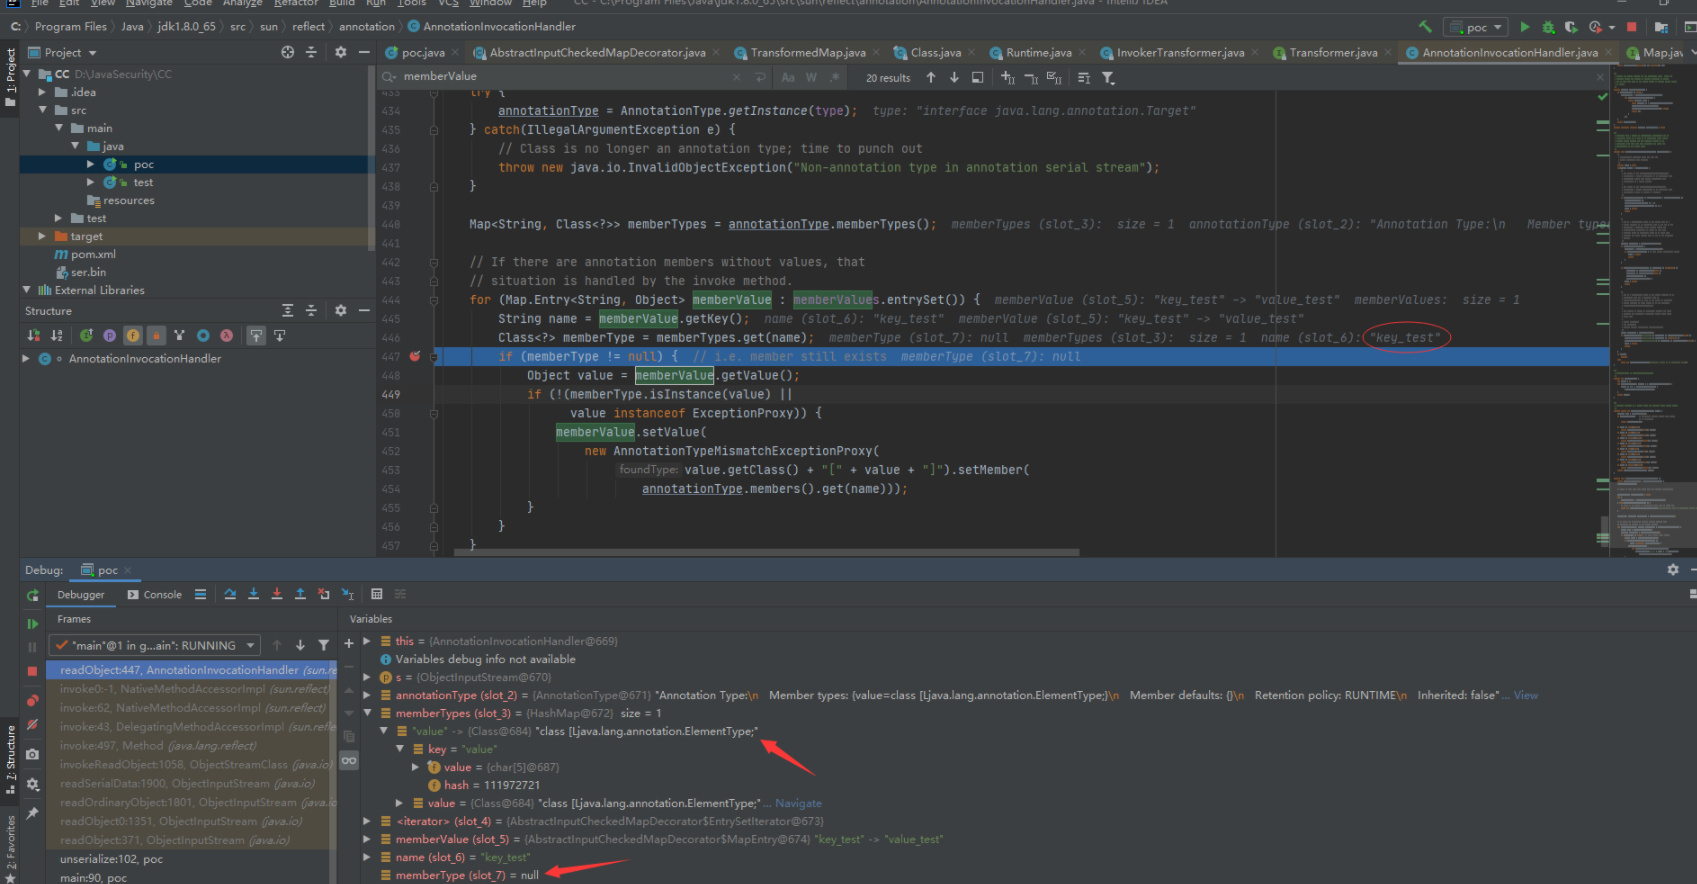Locate current file in Project panel
The image size is (1697, 884).
point(288,52)
